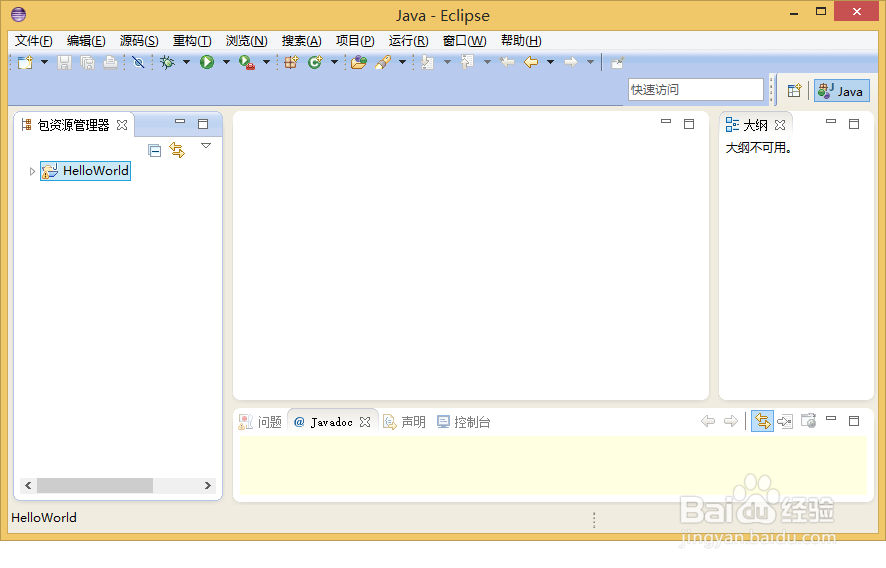The width and height of the screenshot is (886, 568).
Task: Expand the HelloWorld project tree node
Action: [x=32, y=171]
